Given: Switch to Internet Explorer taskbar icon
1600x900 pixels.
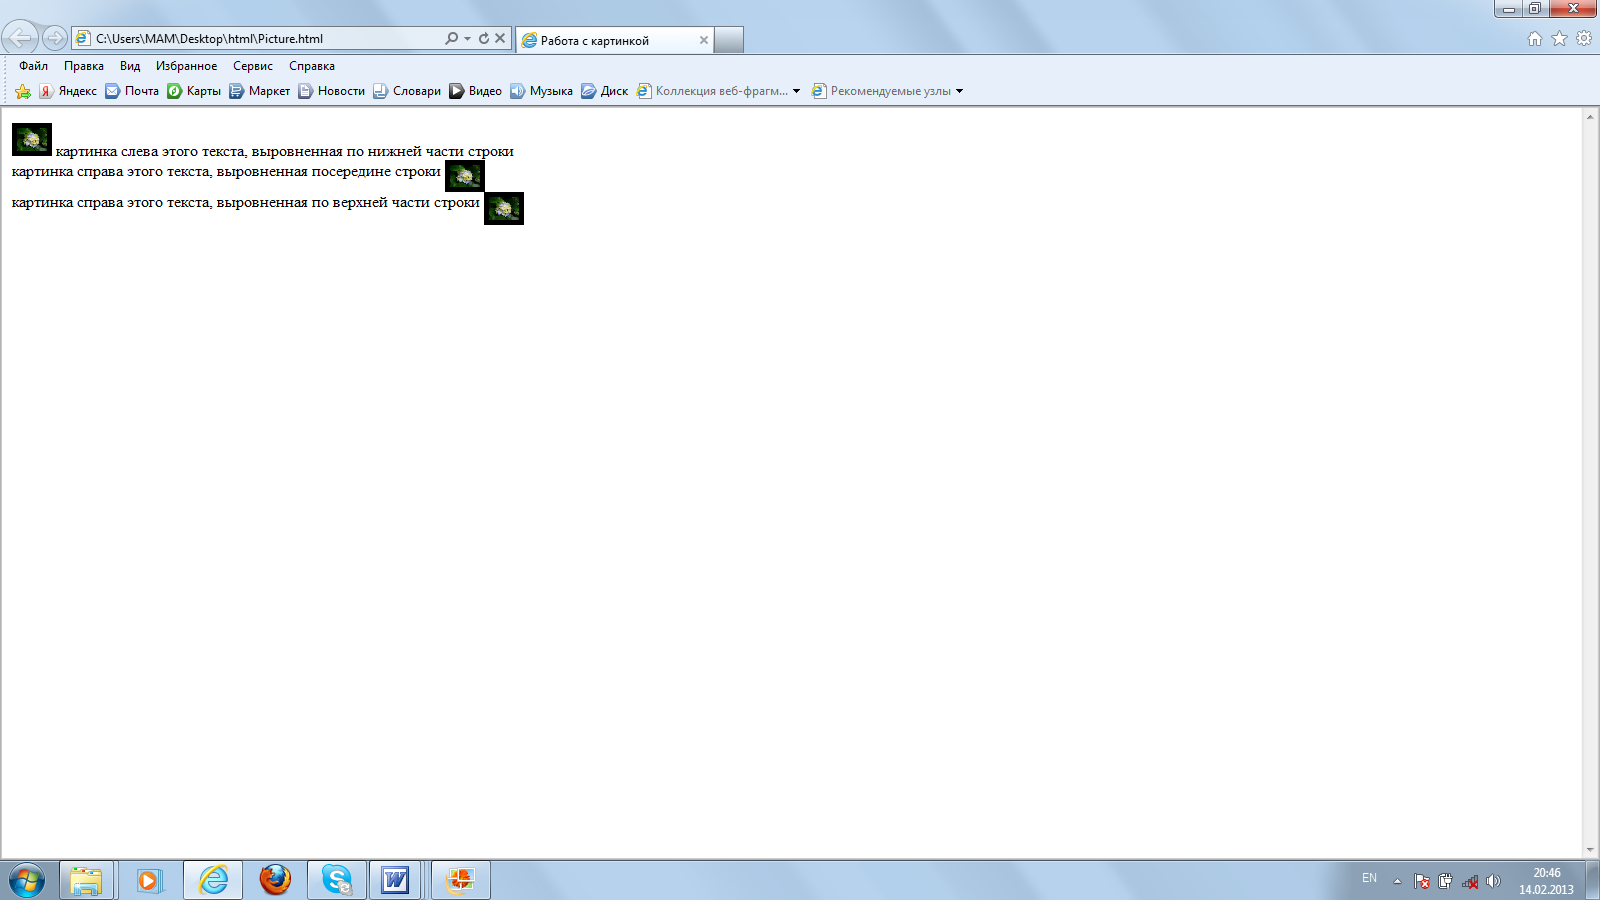Looking at the screenshot, I should [x=213, y=881].
